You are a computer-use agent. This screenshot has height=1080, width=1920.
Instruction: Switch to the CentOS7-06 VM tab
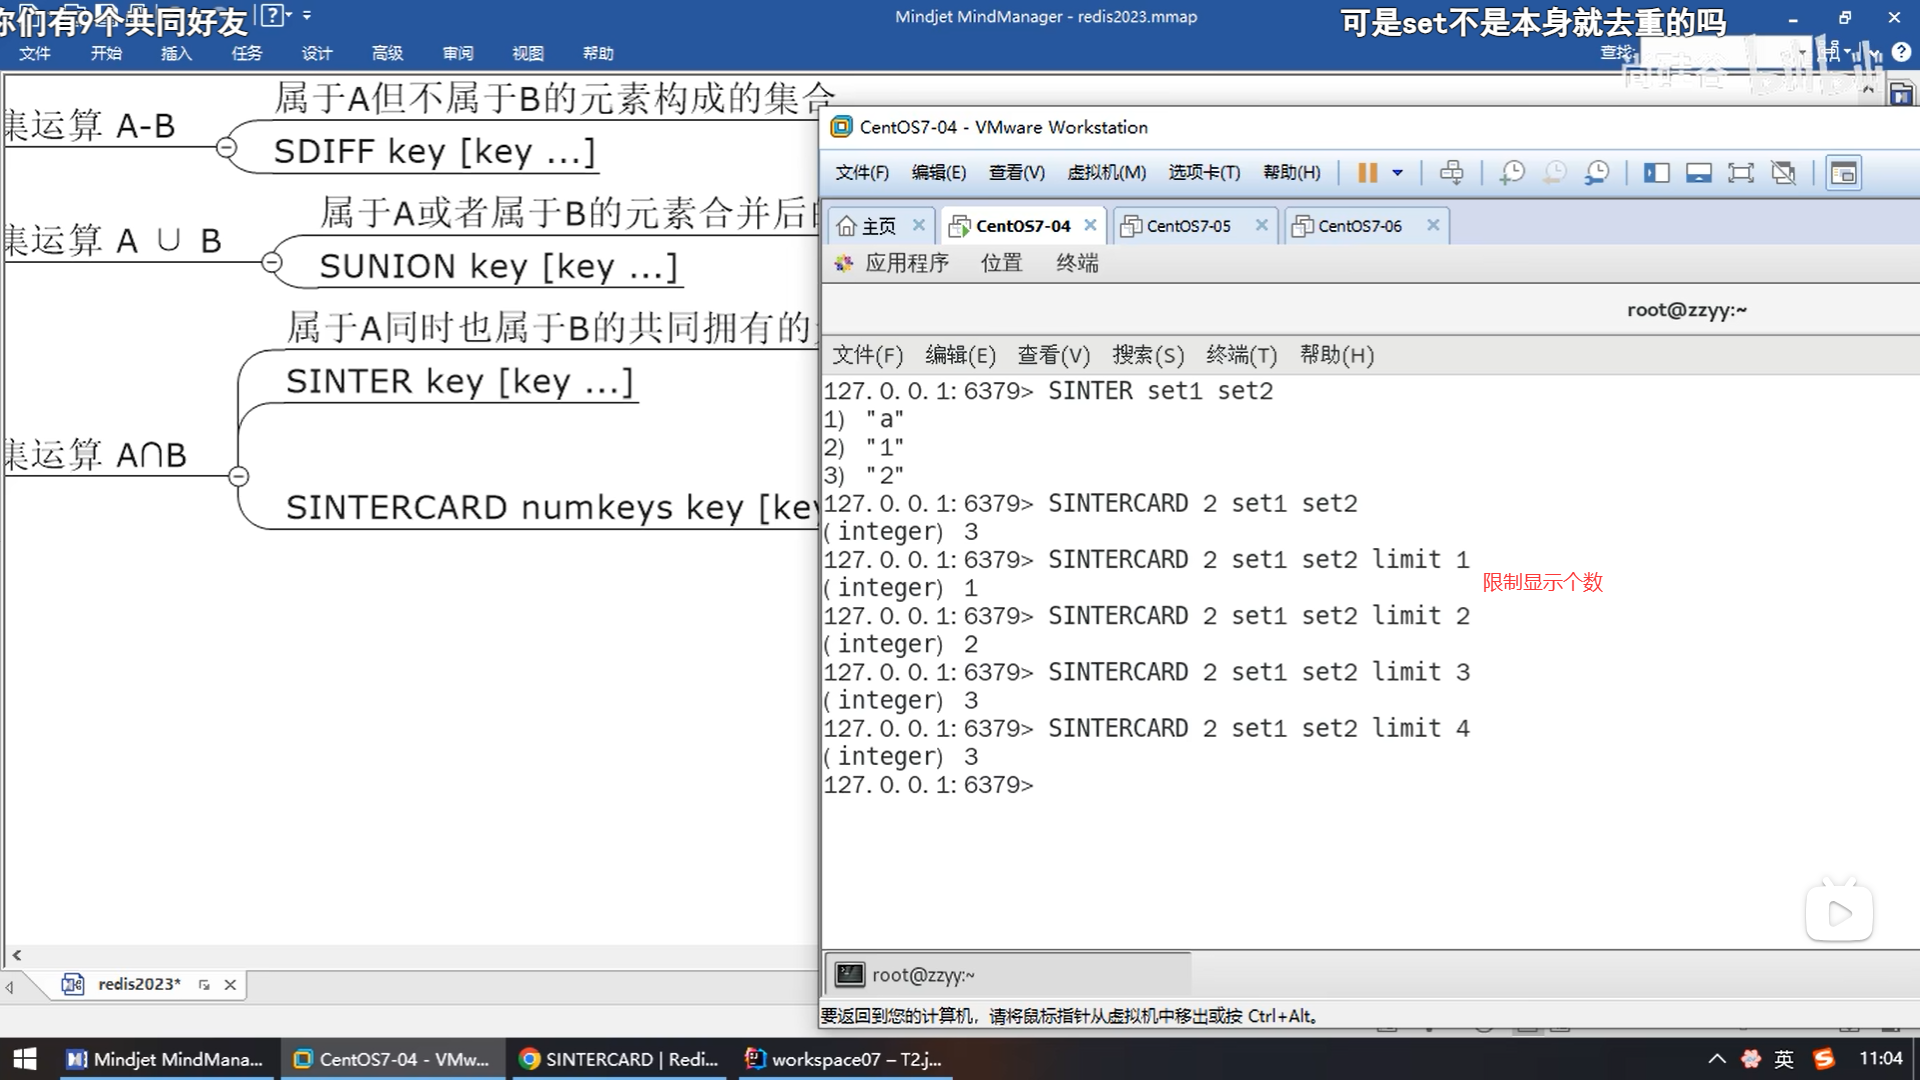click(1359, 226)
